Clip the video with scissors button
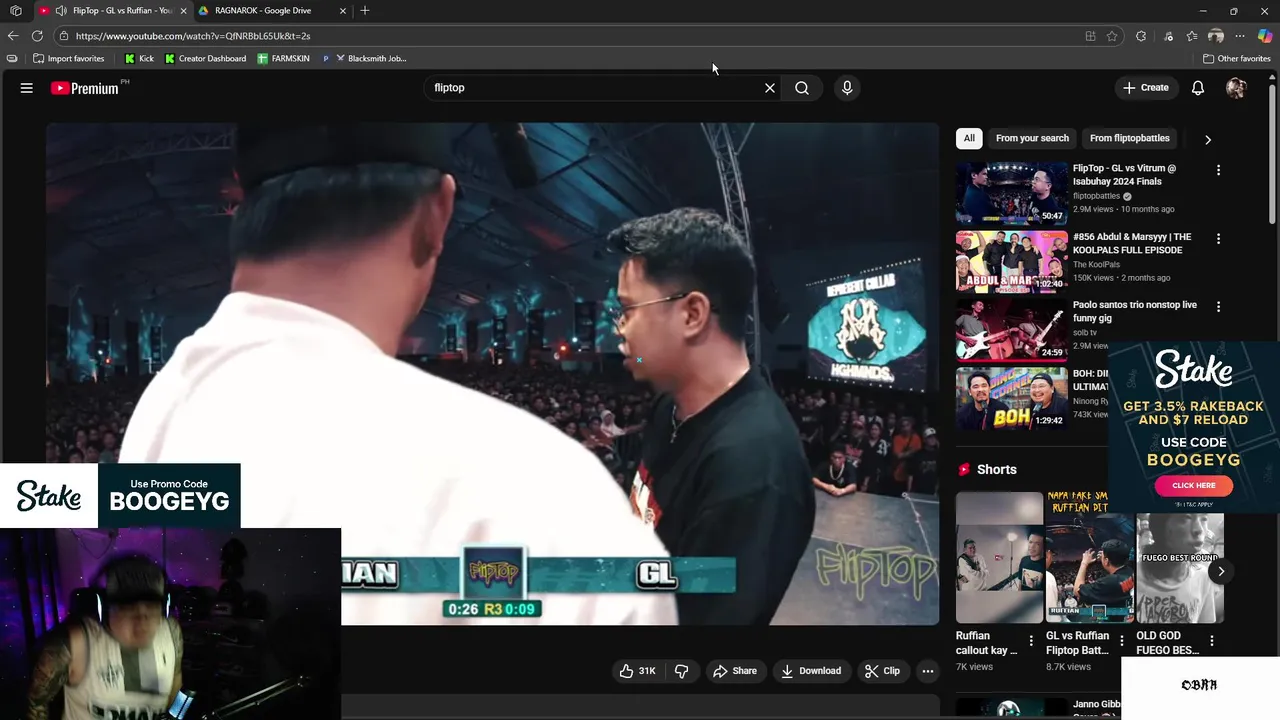This screenshot has height=720, width=1280. point(882,671)
